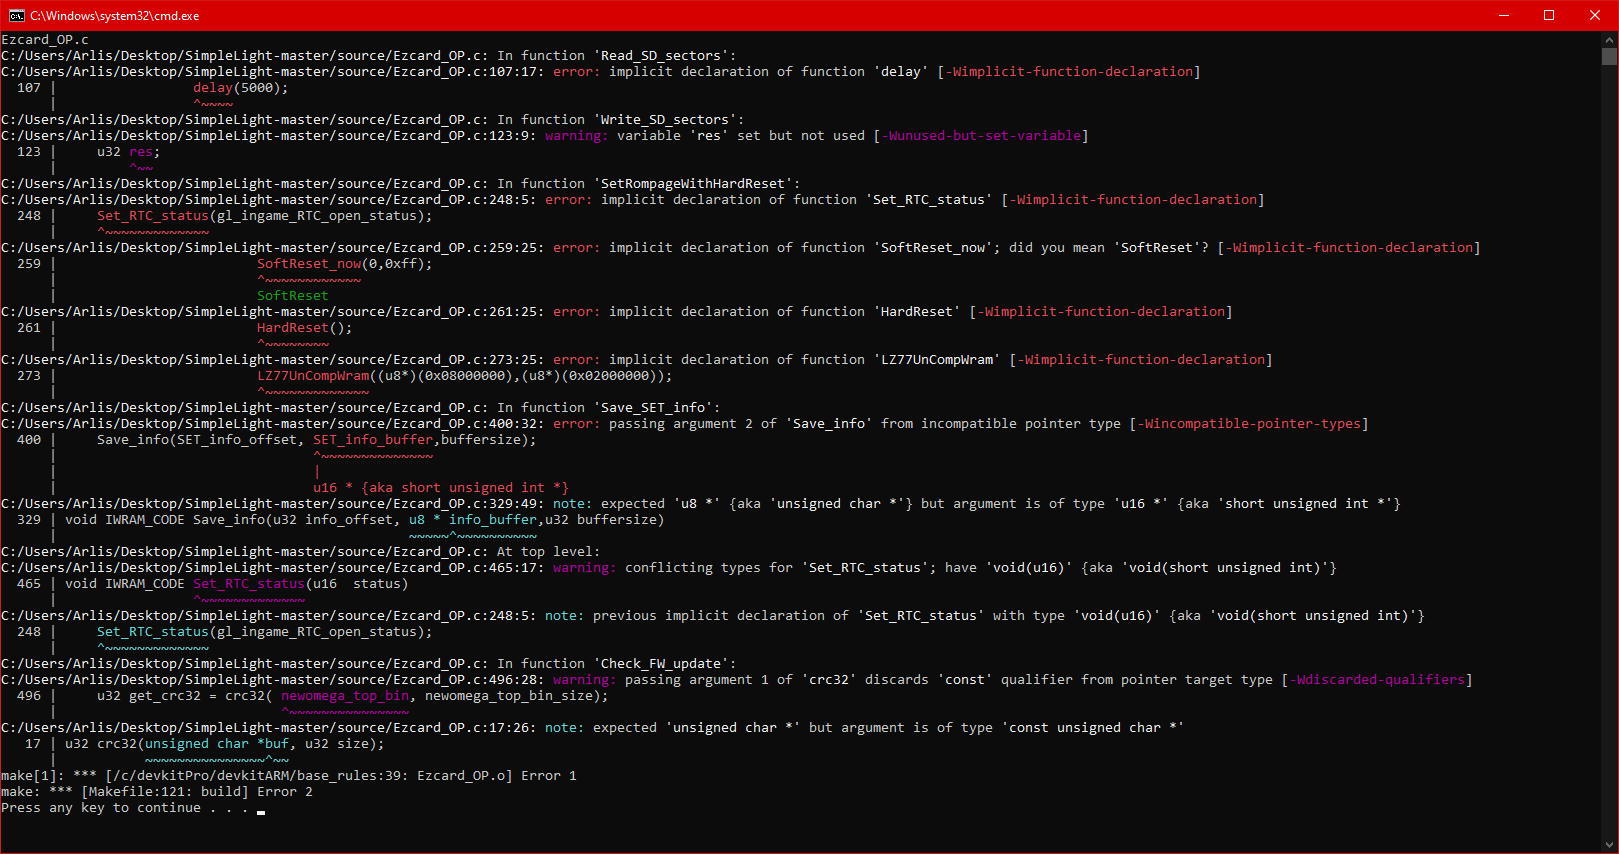Click 'make[1]: ***' Ezcard_OP.o Error 1 line

[288, 776]
